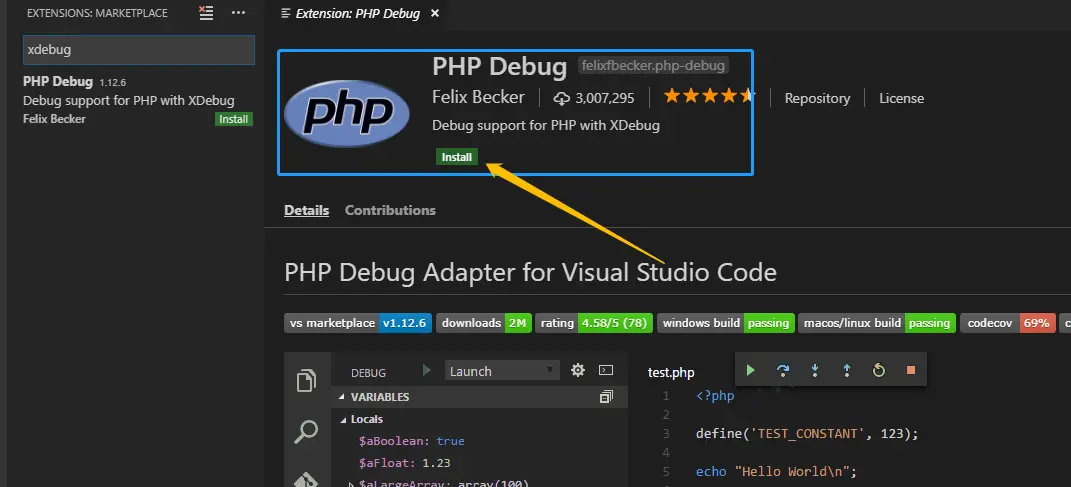Click codecov 69% badge

(x=1007, y=323)
